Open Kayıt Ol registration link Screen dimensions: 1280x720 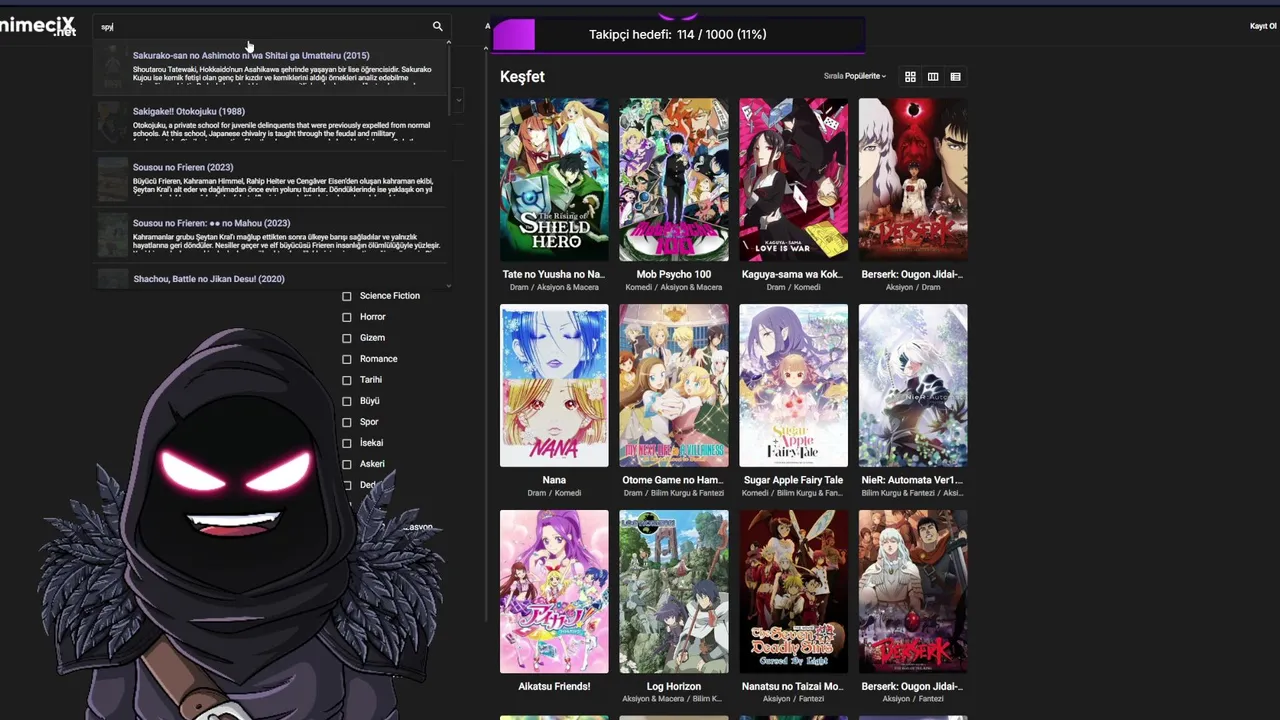click(x=1264, y=26)
